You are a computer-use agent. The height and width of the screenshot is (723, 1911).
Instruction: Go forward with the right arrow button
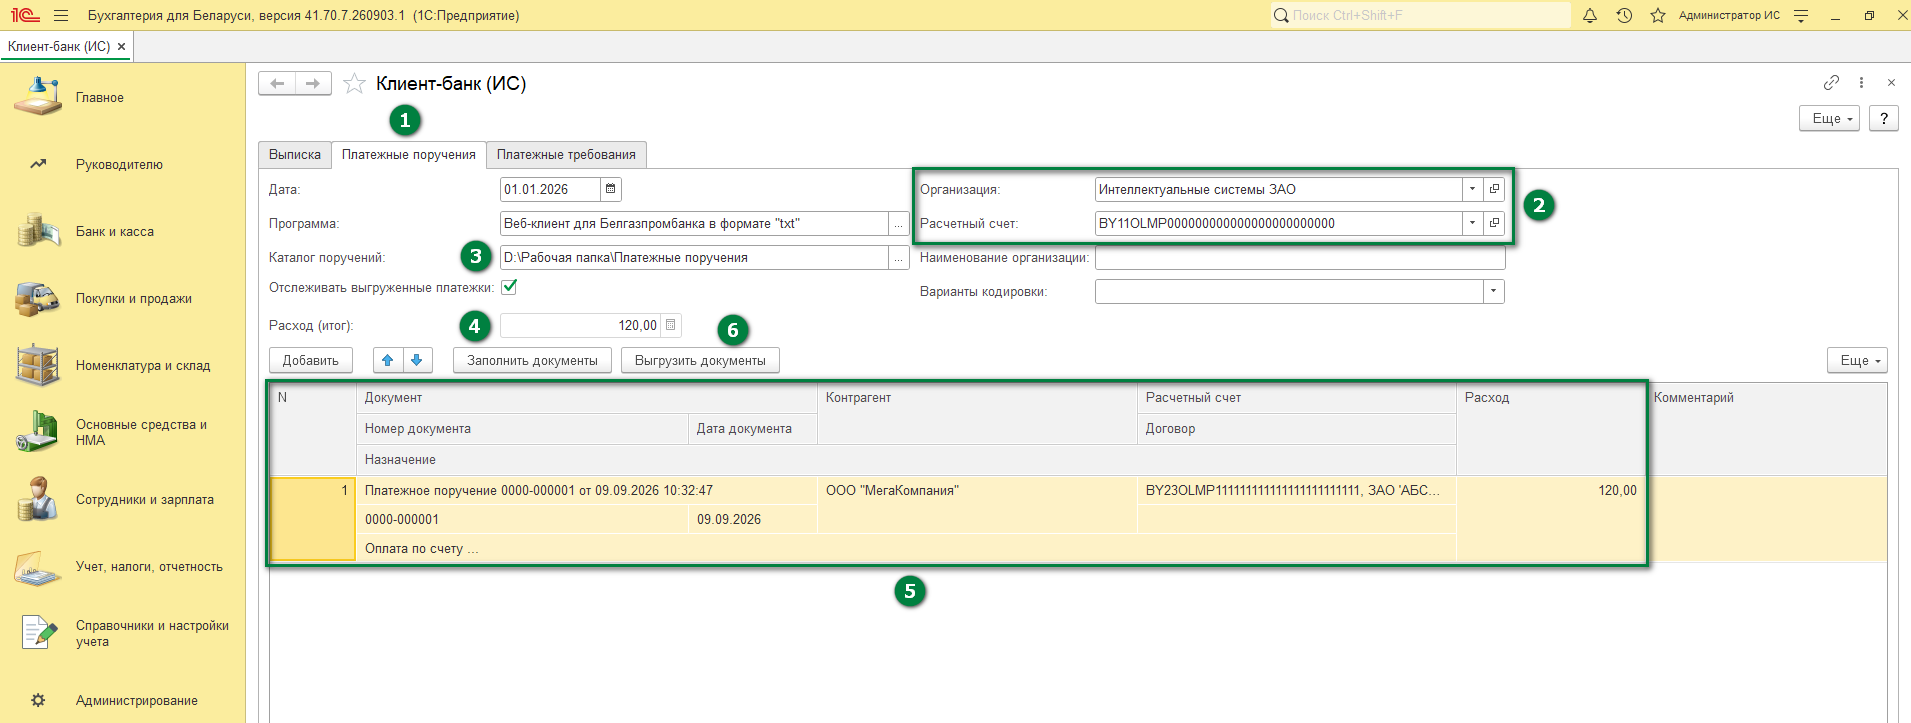(313, 84)
